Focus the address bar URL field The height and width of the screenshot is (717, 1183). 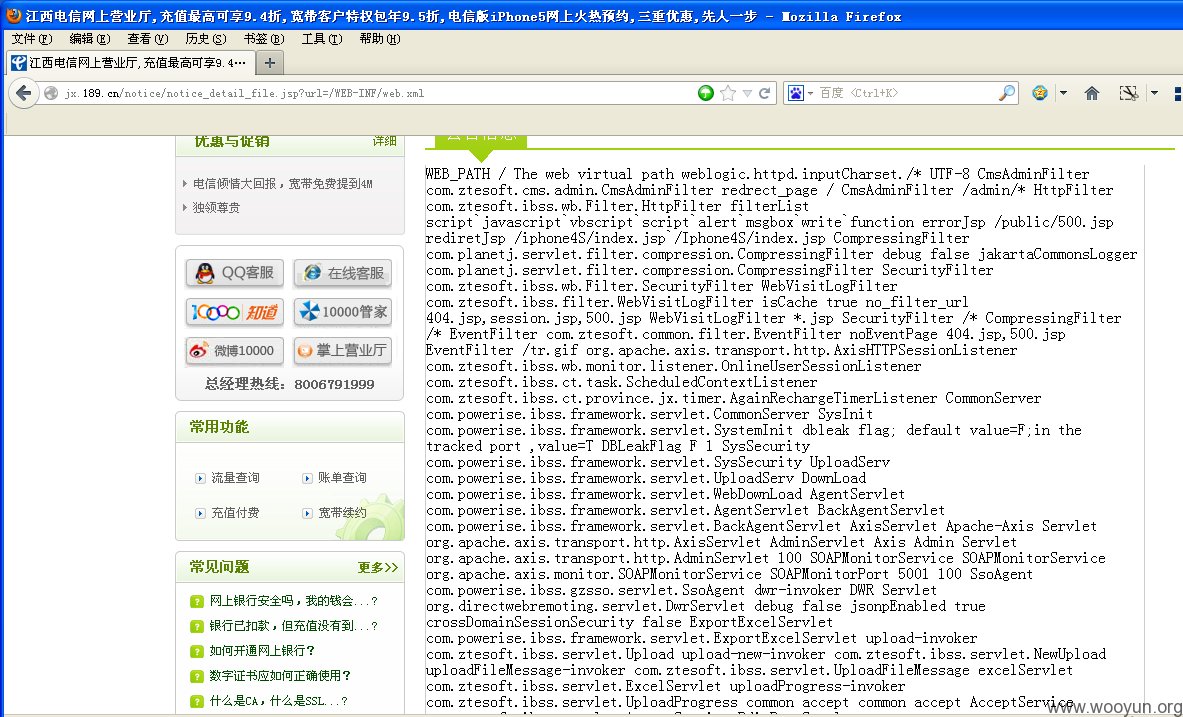pos(377,94)
